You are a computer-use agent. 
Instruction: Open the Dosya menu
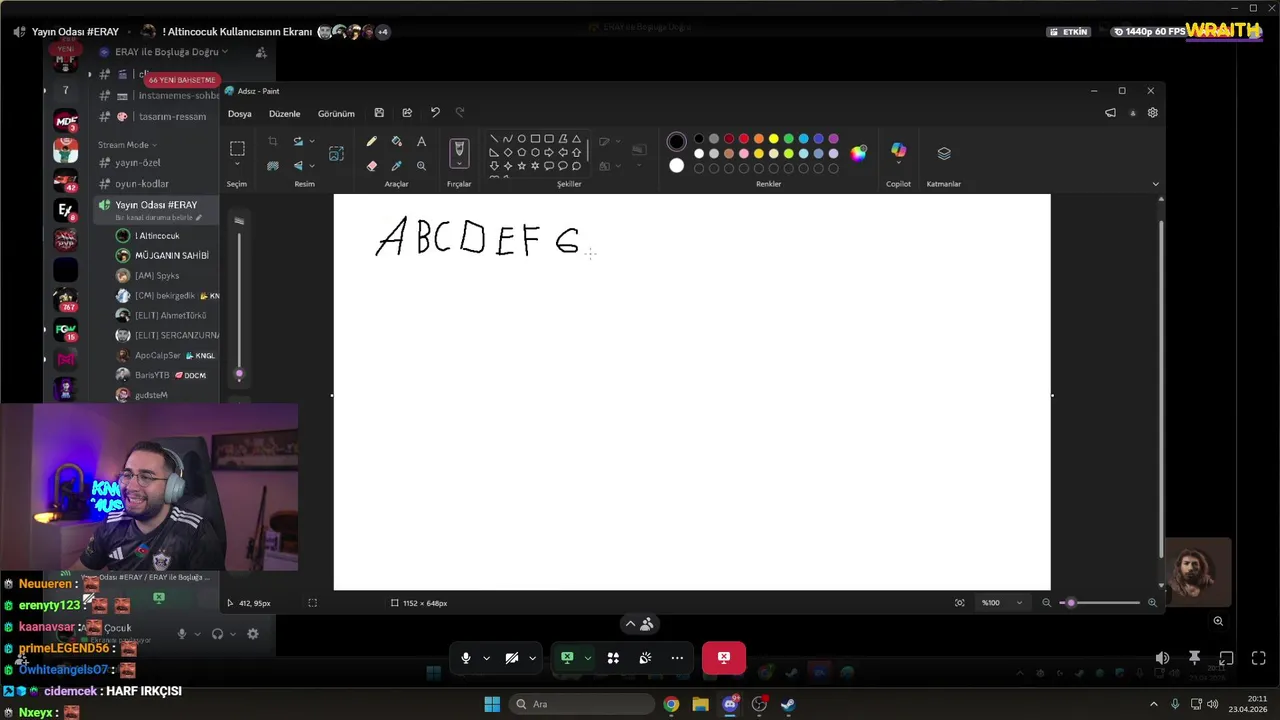point(240,113)
